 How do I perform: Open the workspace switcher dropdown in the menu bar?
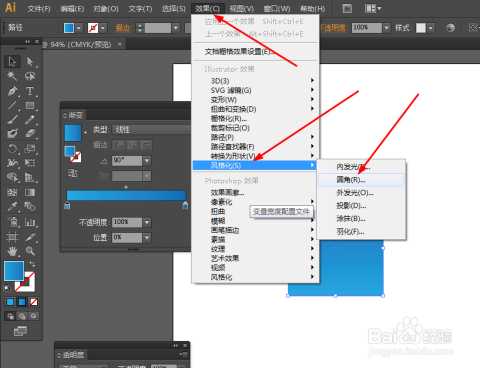(373, 8)
